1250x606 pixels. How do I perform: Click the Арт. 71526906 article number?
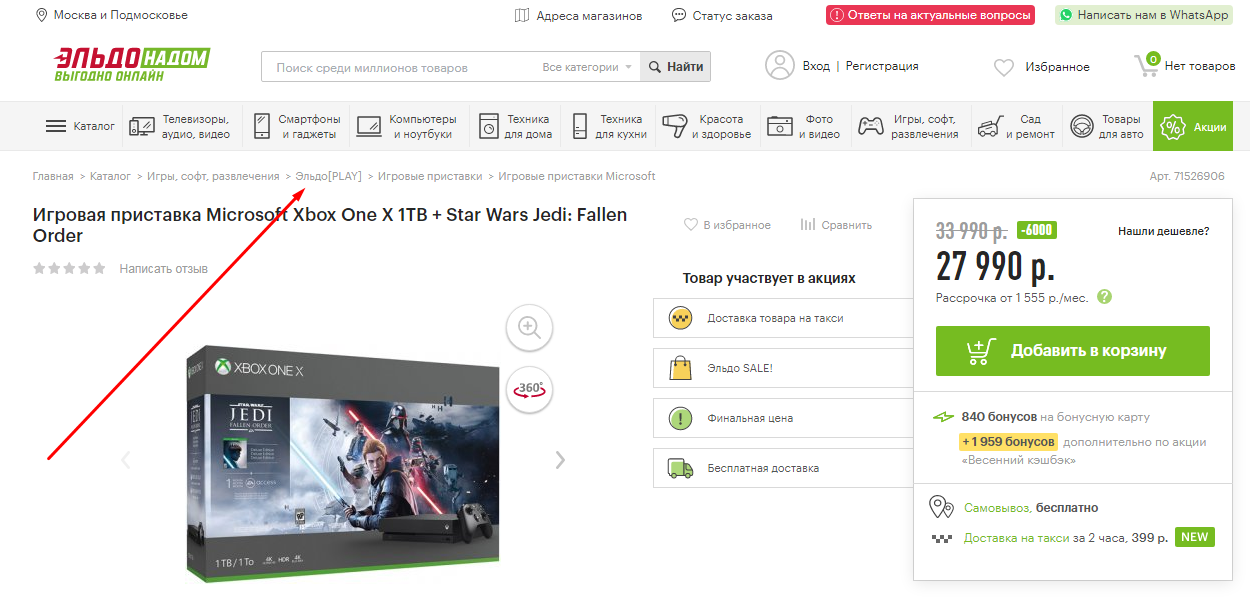point(1187,176)
